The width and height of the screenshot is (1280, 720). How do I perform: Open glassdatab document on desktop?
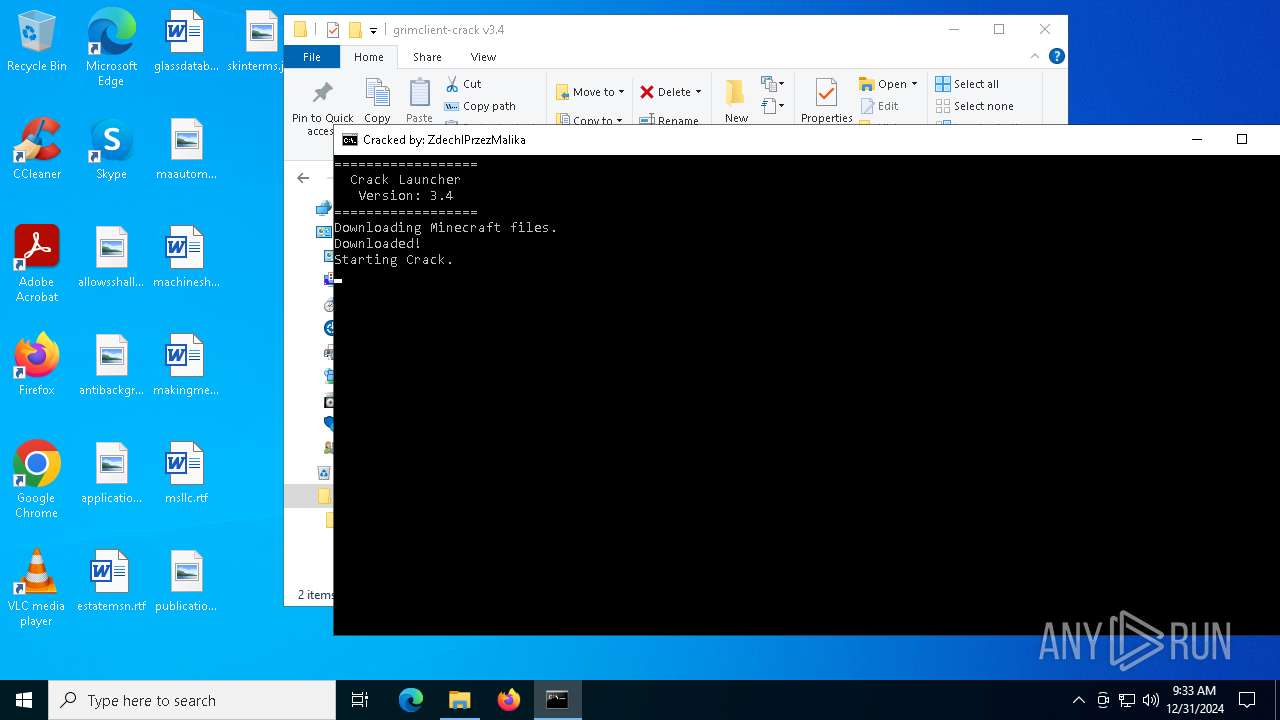[x=186, y=41]
